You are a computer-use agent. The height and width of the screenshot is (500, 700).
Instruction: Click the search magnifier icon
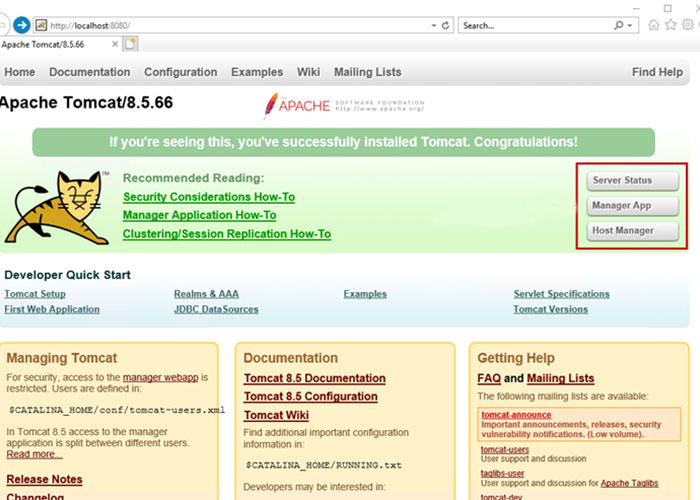click(x=619, y=25)
